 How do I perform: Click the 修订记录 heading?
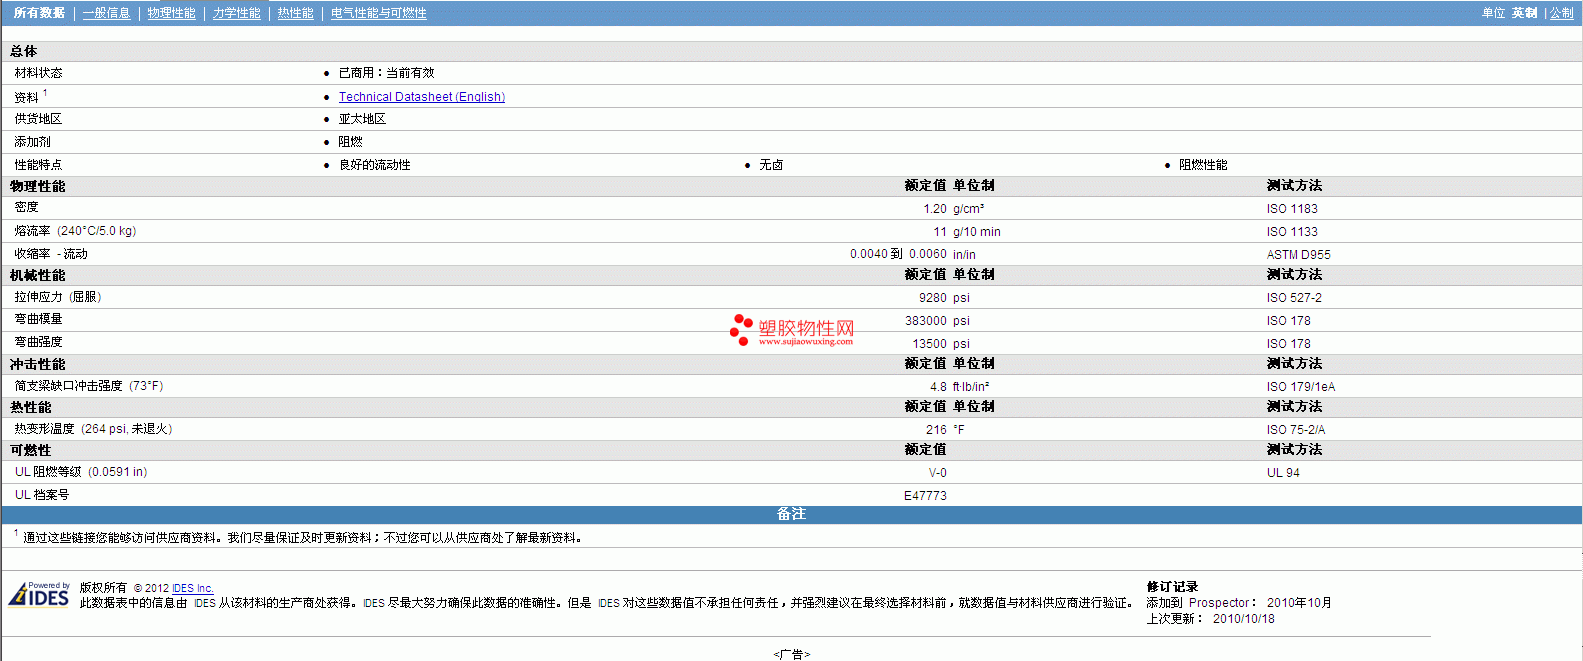1172,587
